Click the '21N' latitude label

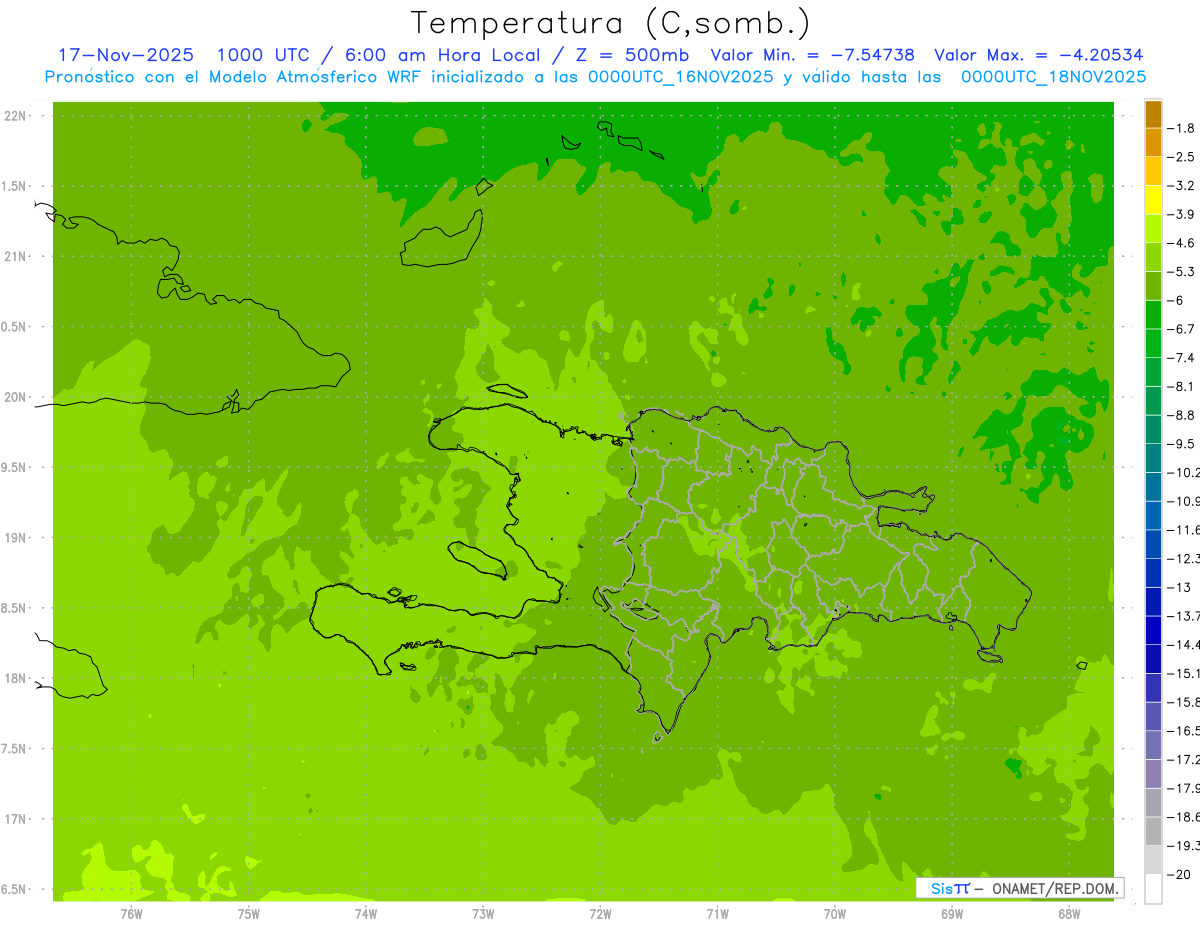pyautogui.click(x=14, y=256)
